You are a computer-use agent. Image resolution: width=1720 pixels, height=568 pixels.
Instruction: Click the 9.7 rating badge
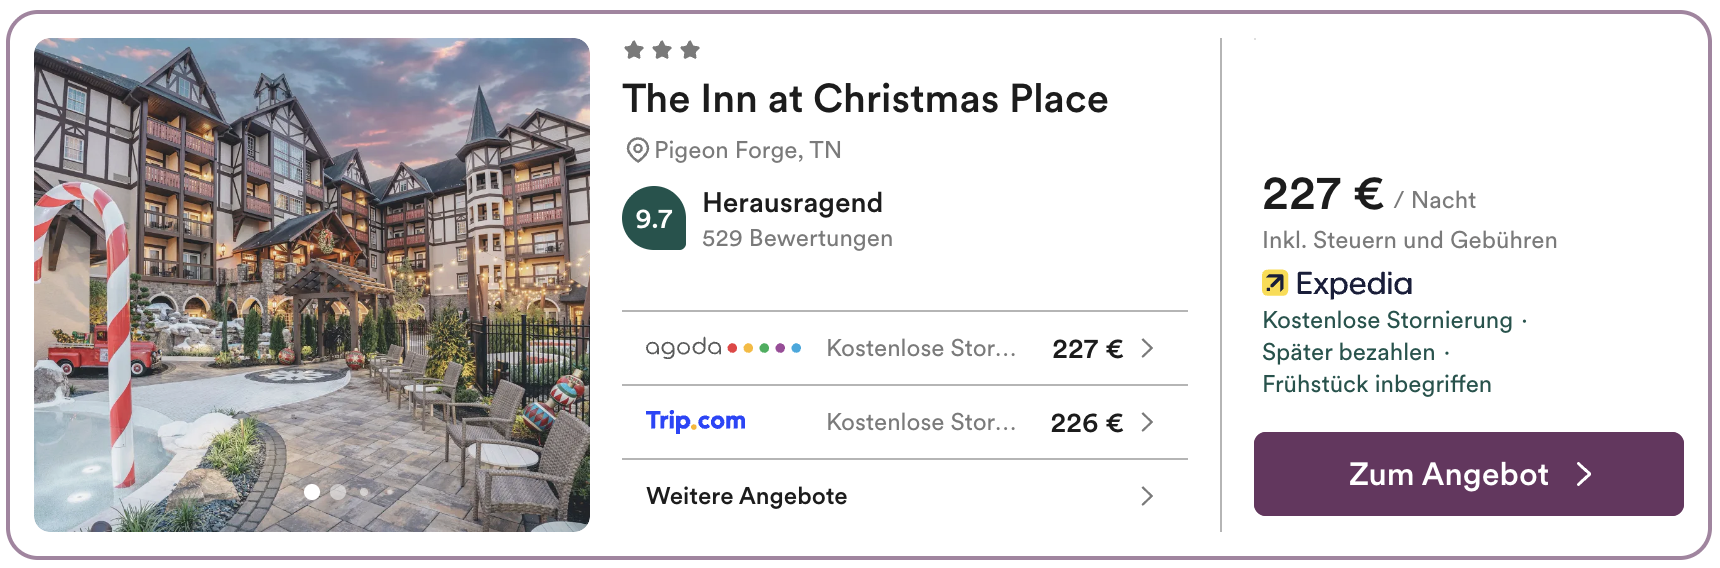pyautogui.click(x=654, y=218)
